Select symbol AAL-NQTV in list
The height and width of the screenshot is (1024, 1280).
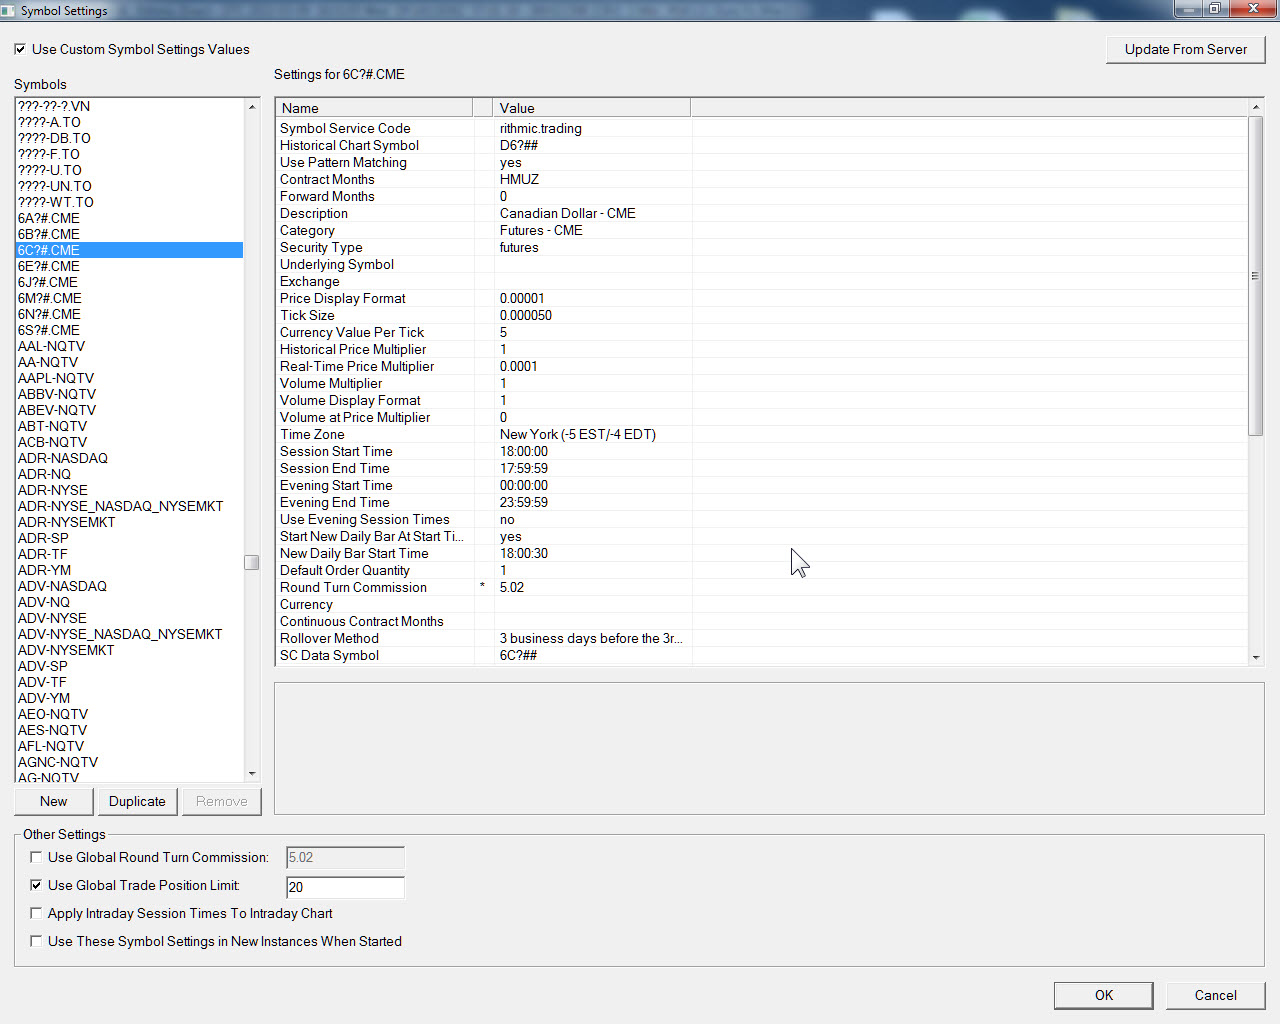click(129, 346)
